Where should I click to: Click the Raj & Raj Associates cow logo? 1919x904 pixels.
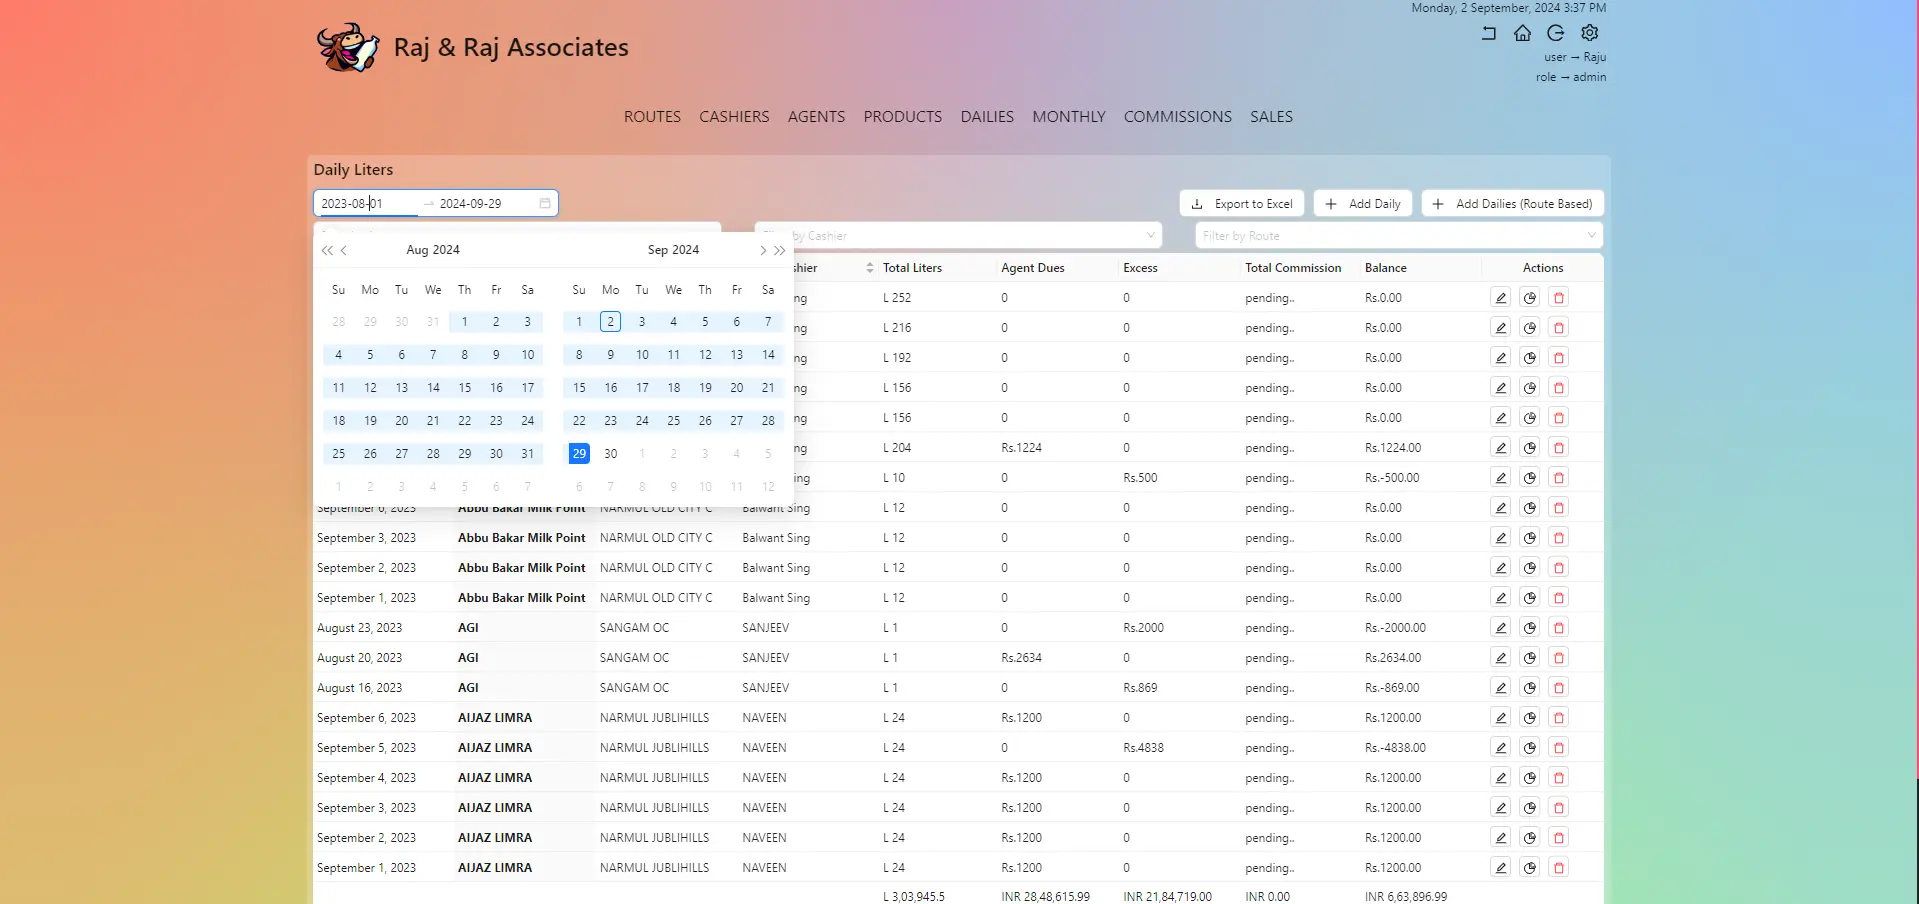point(347,47)
